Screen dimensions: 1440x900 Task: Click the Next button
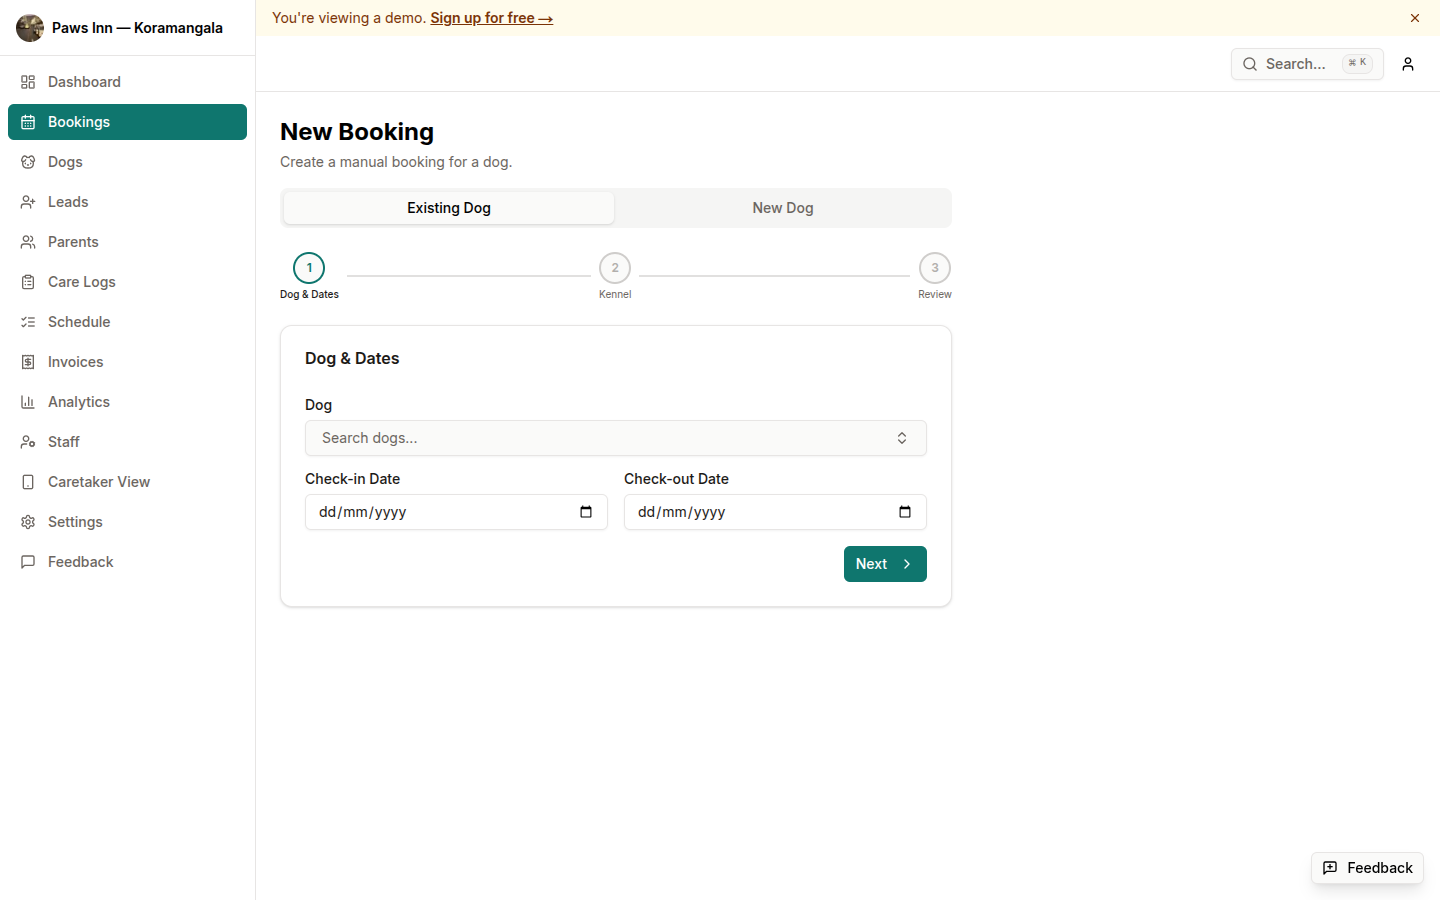point(884,563)
